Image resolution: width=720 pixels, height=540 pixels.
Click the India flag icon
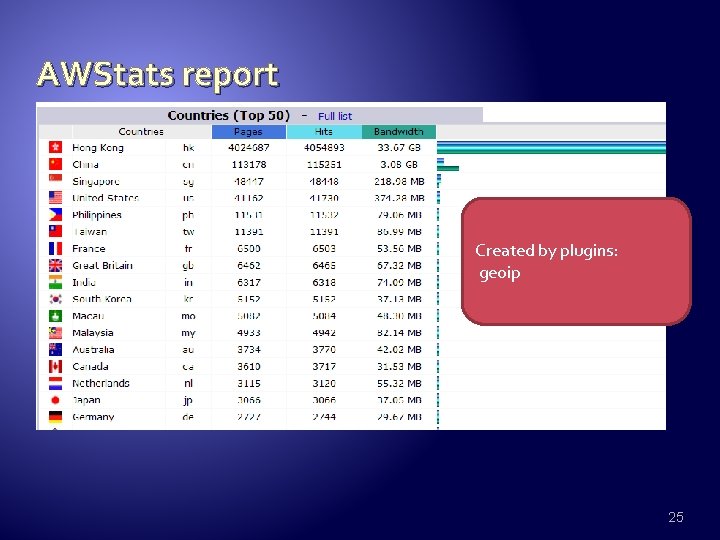tap(56, 282)
